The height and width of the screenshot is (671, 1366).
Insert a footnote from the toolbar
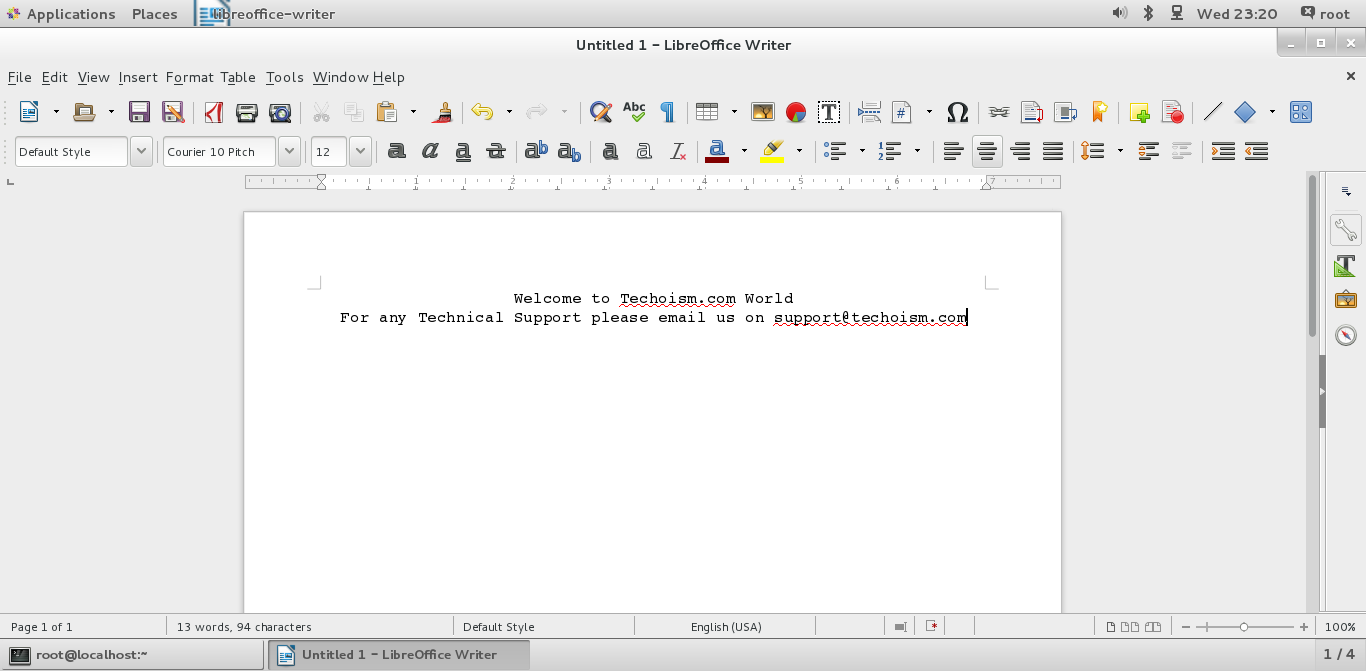point(1031,112)
